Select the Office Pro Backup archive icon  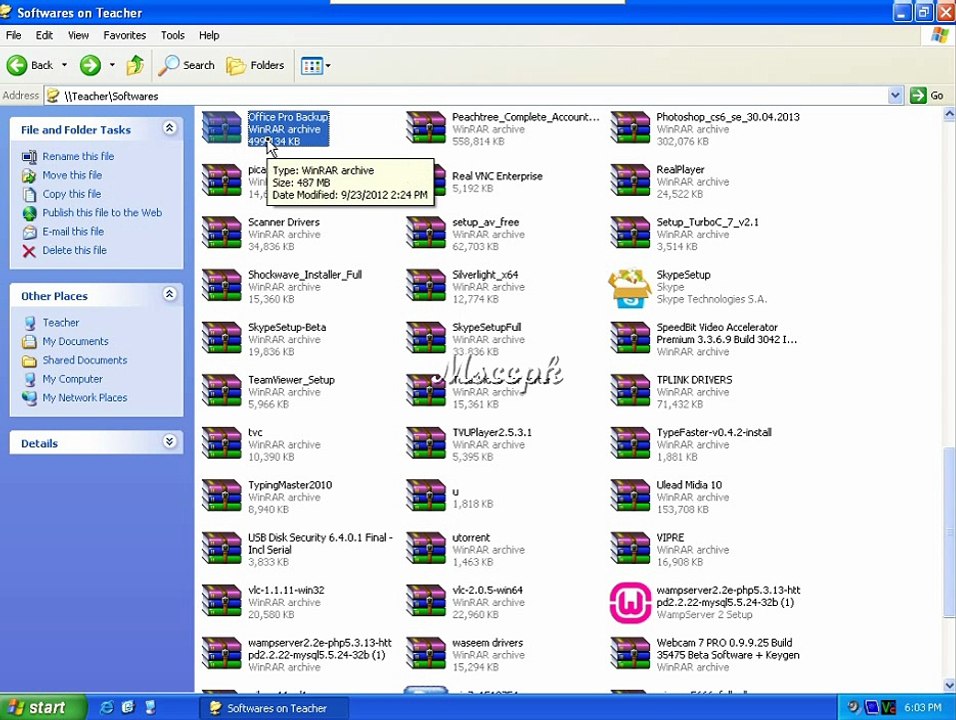222,127
